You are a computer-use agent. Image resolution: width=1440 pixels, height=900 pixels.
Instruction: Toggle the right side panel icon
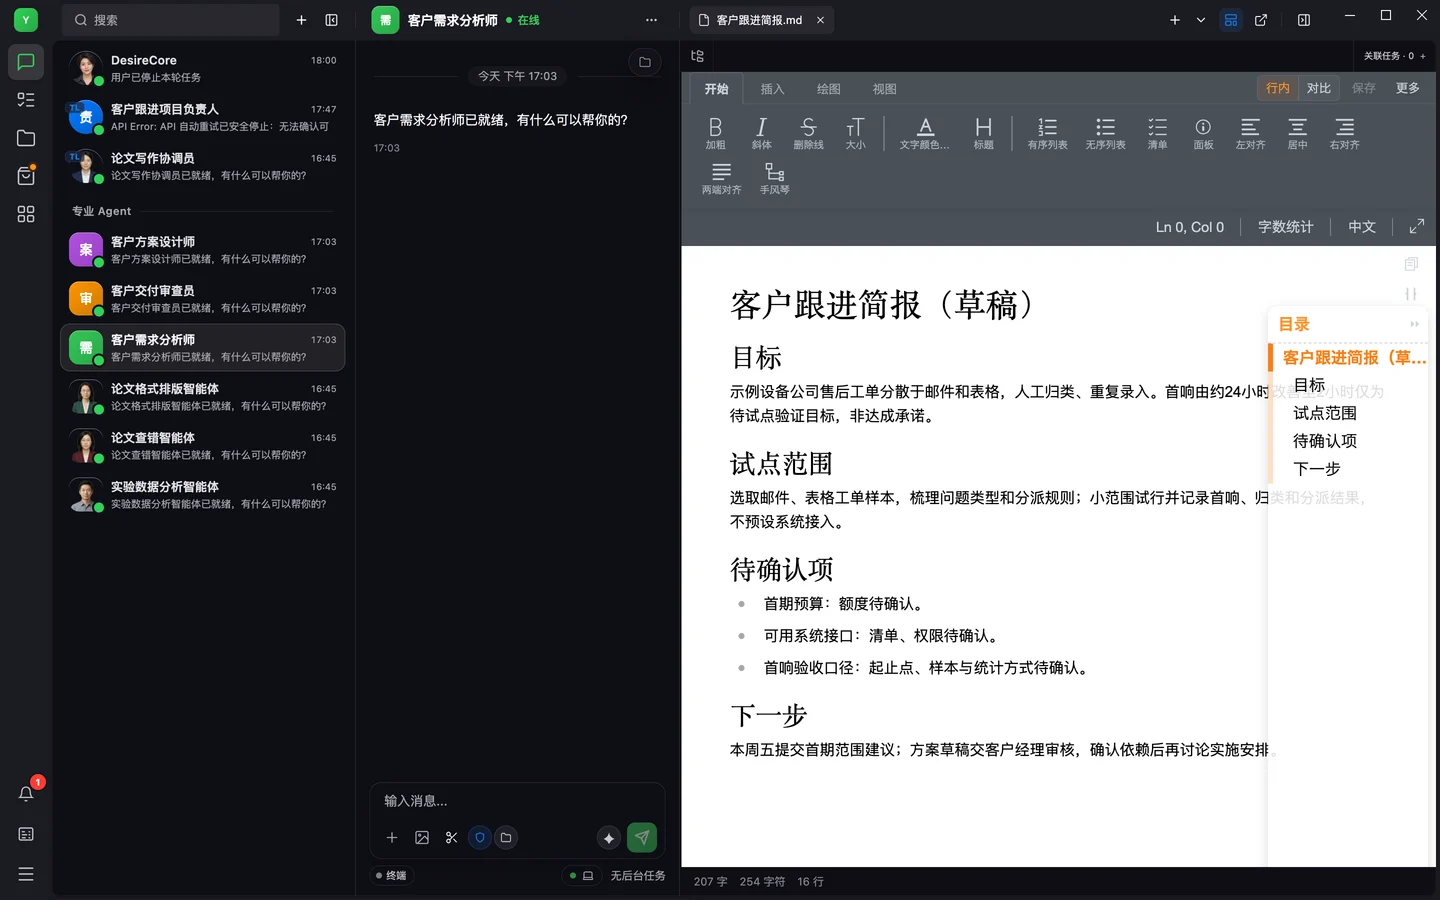point(1304,20)
